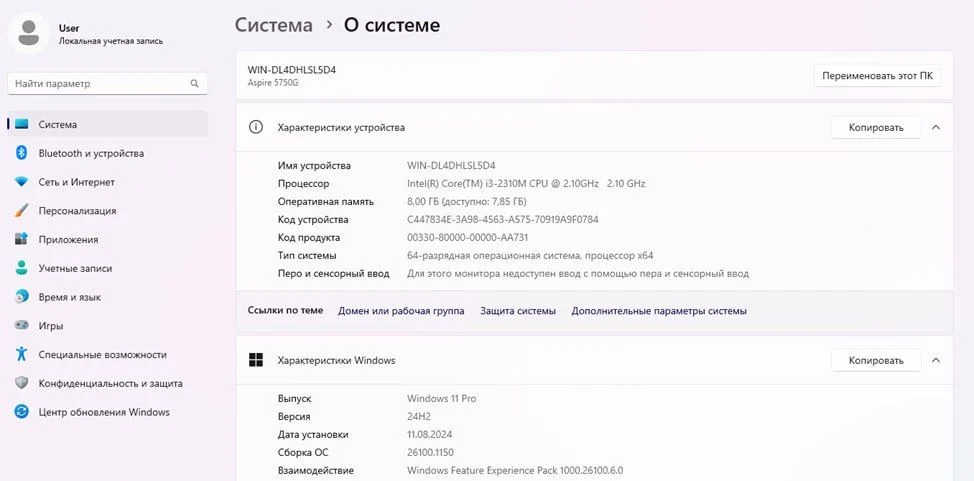Image resolution: width=974 pixels, height=481 pixels.
Task: Click the Intel Core i3-2310M processor value
Action: 526,183
